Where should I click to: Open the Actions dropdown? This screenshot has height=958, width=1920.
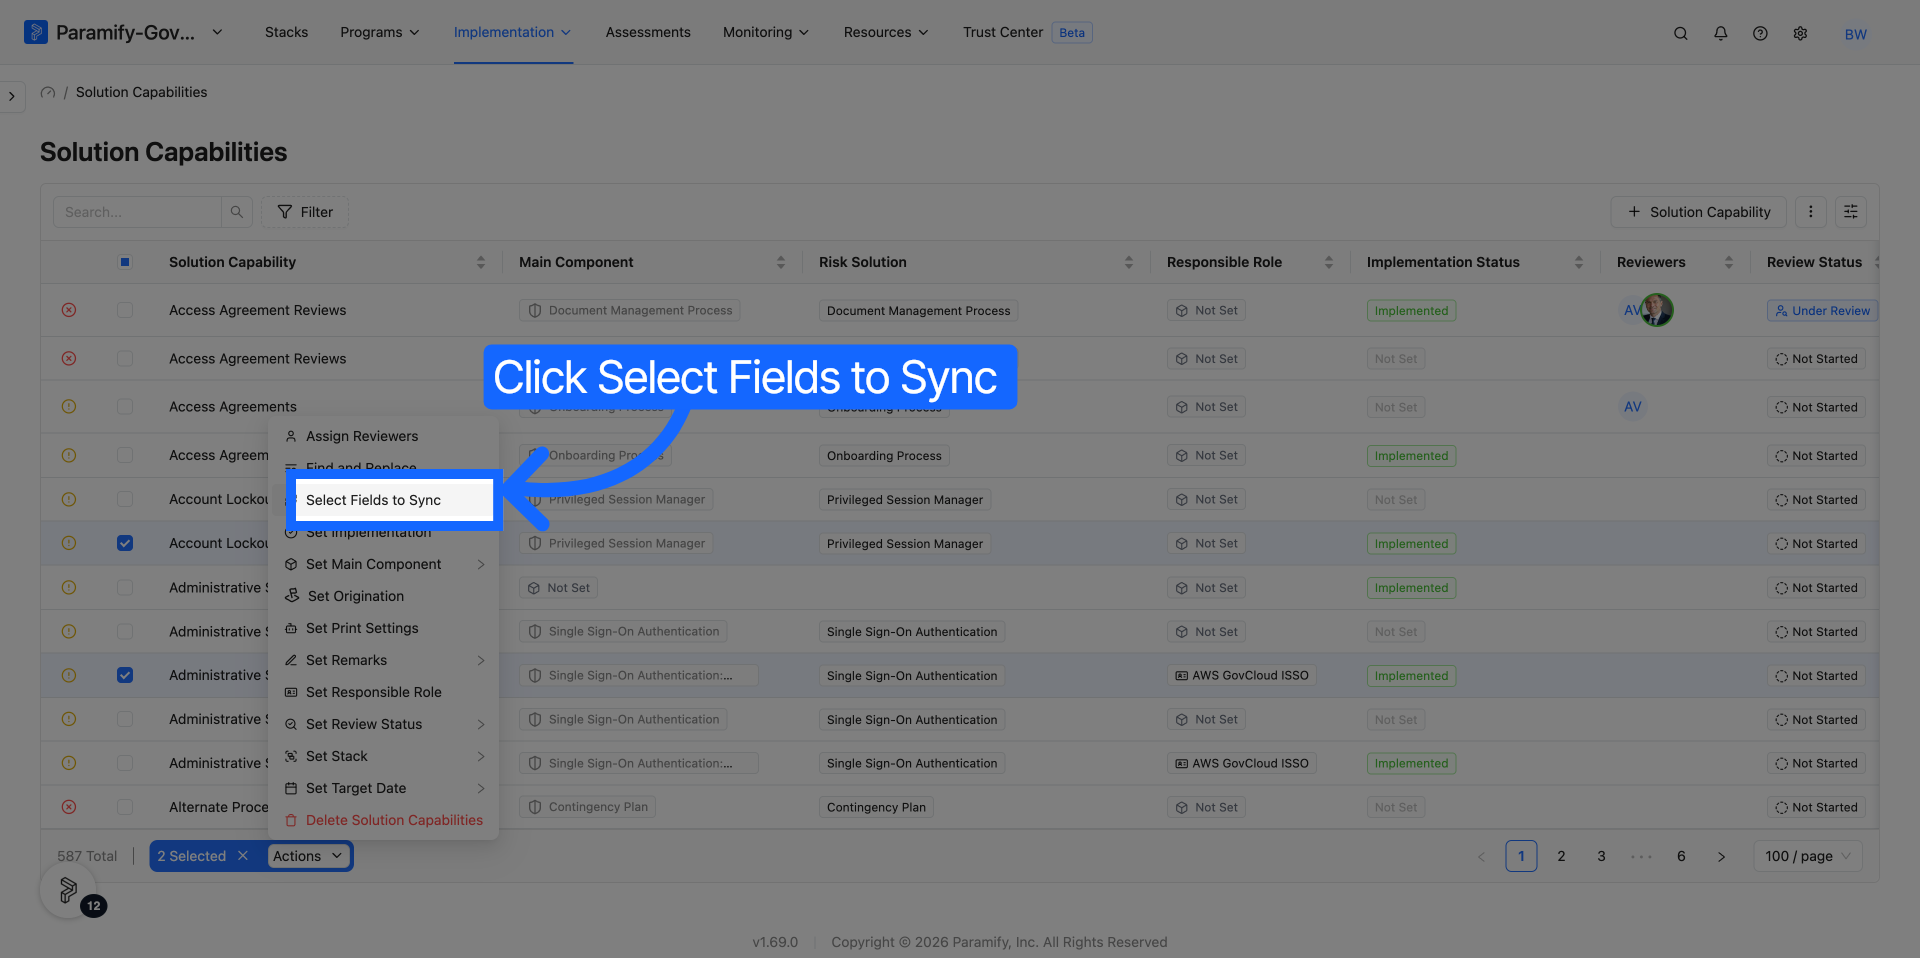(308, 856)
